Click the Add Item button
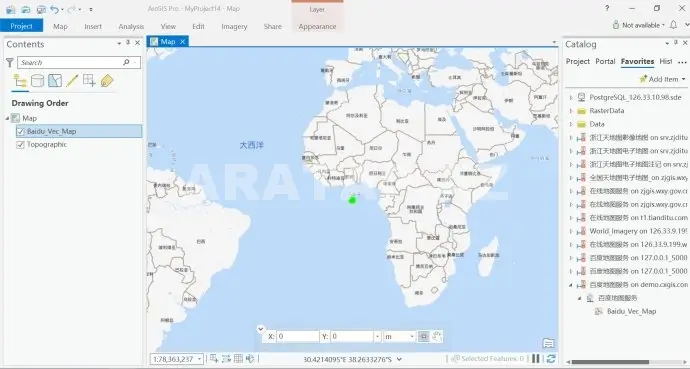The image size is (690, 369). point(662,79)
